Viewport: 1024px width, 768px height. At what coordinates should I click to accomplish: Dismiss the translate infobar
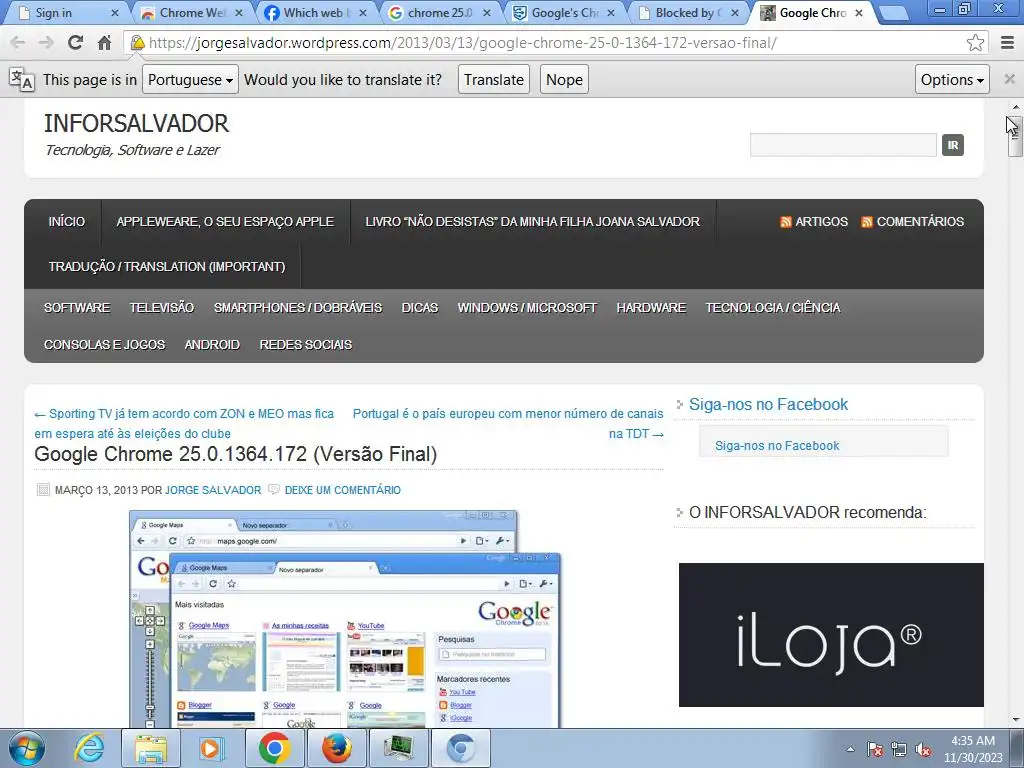click(x=1010, y=79)
